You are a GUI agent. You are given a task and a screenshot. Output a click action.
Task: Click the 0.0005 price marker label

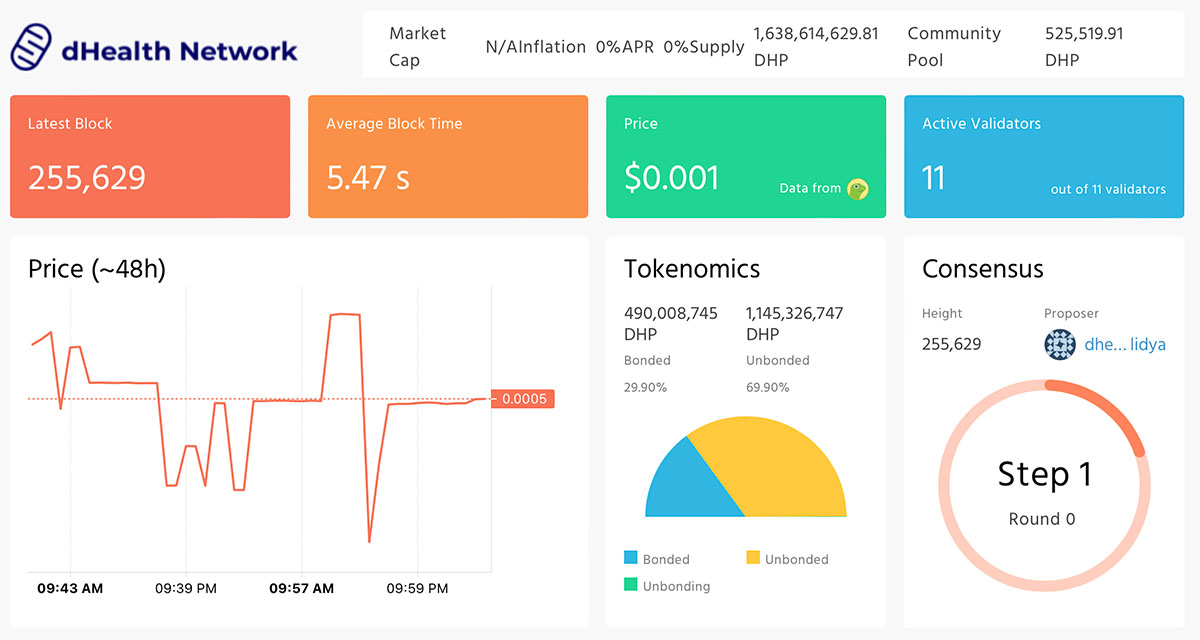pyautogui.click(x=522, y=399)
